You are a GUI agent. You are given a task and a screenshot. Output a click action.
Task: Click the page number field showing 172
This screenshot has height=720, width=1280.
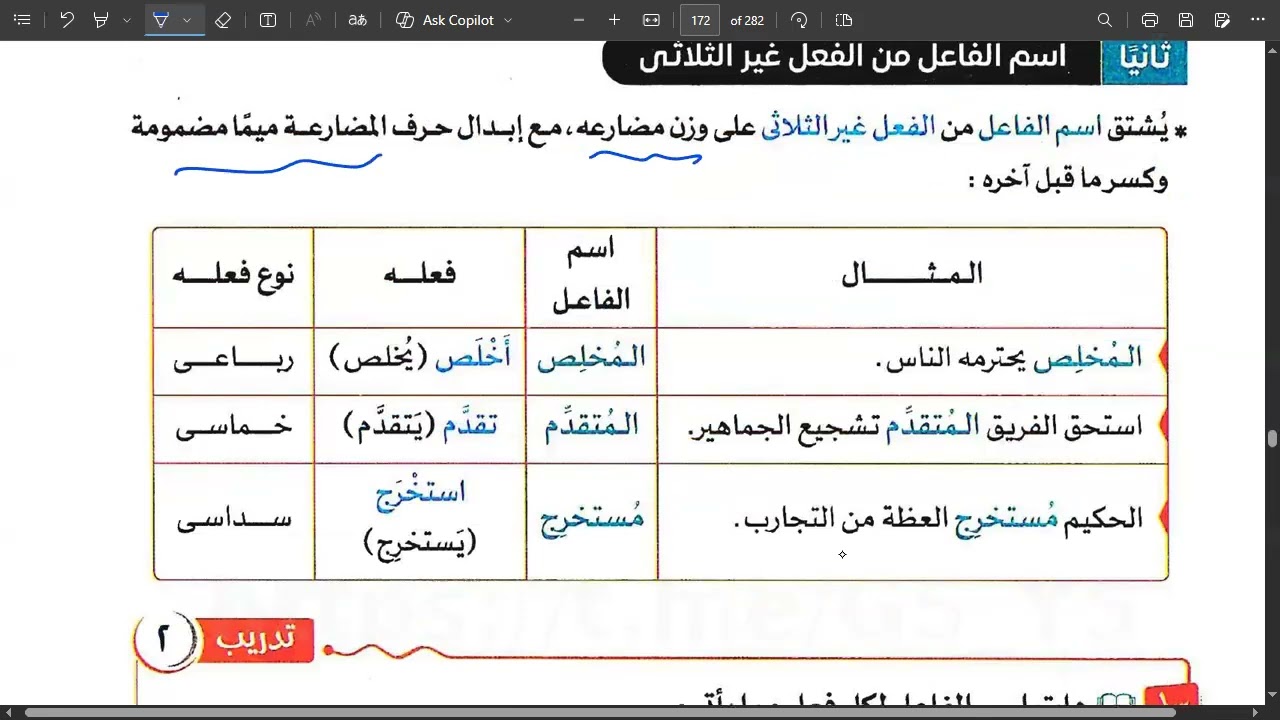700,20
